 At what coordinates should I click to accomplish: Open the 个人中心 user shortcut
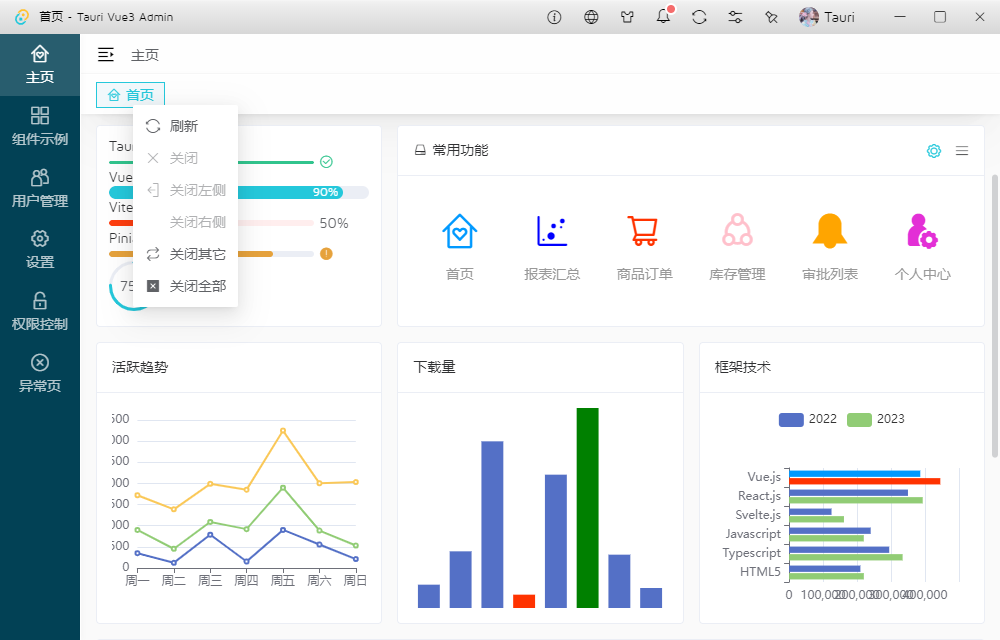coord(922,247)
